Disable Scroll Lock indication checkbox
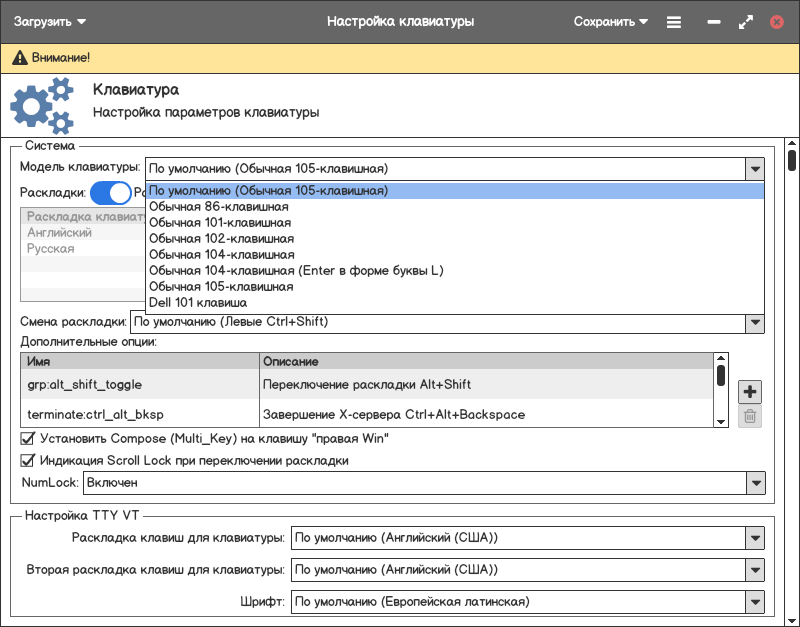This screenshot has height=627, width=800. 28,461
